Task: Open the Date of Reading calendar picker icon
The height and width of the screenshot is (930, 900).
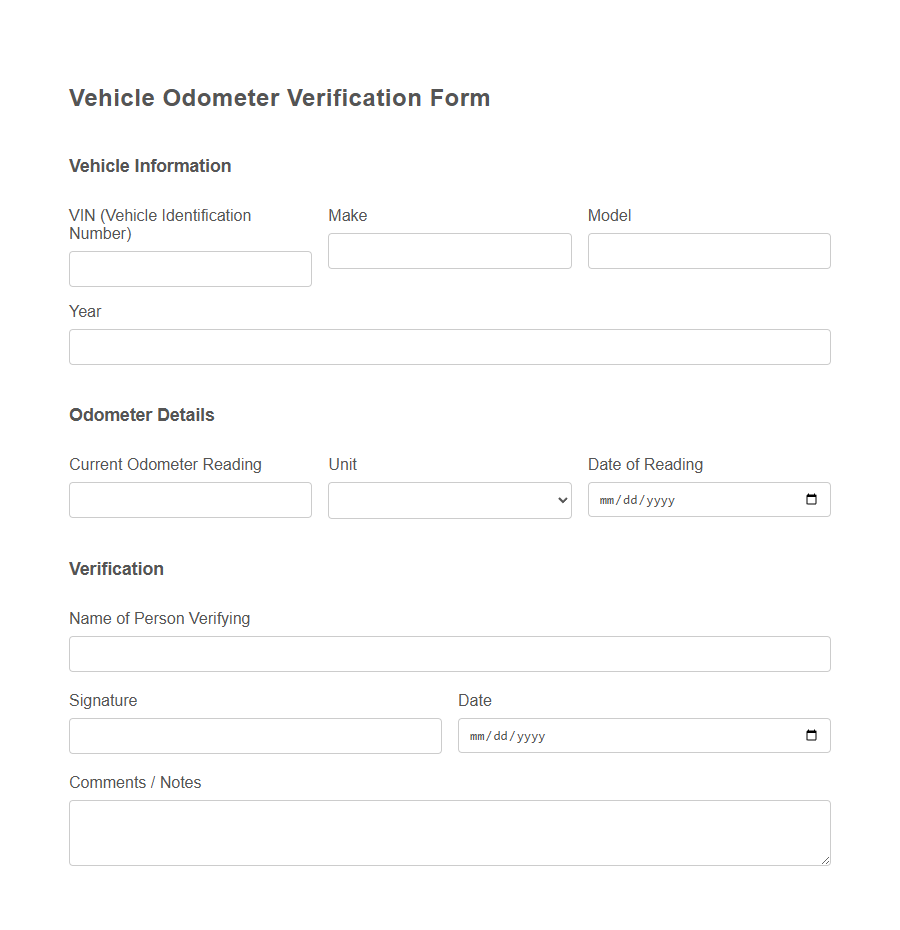Action: tap(811, 499)
